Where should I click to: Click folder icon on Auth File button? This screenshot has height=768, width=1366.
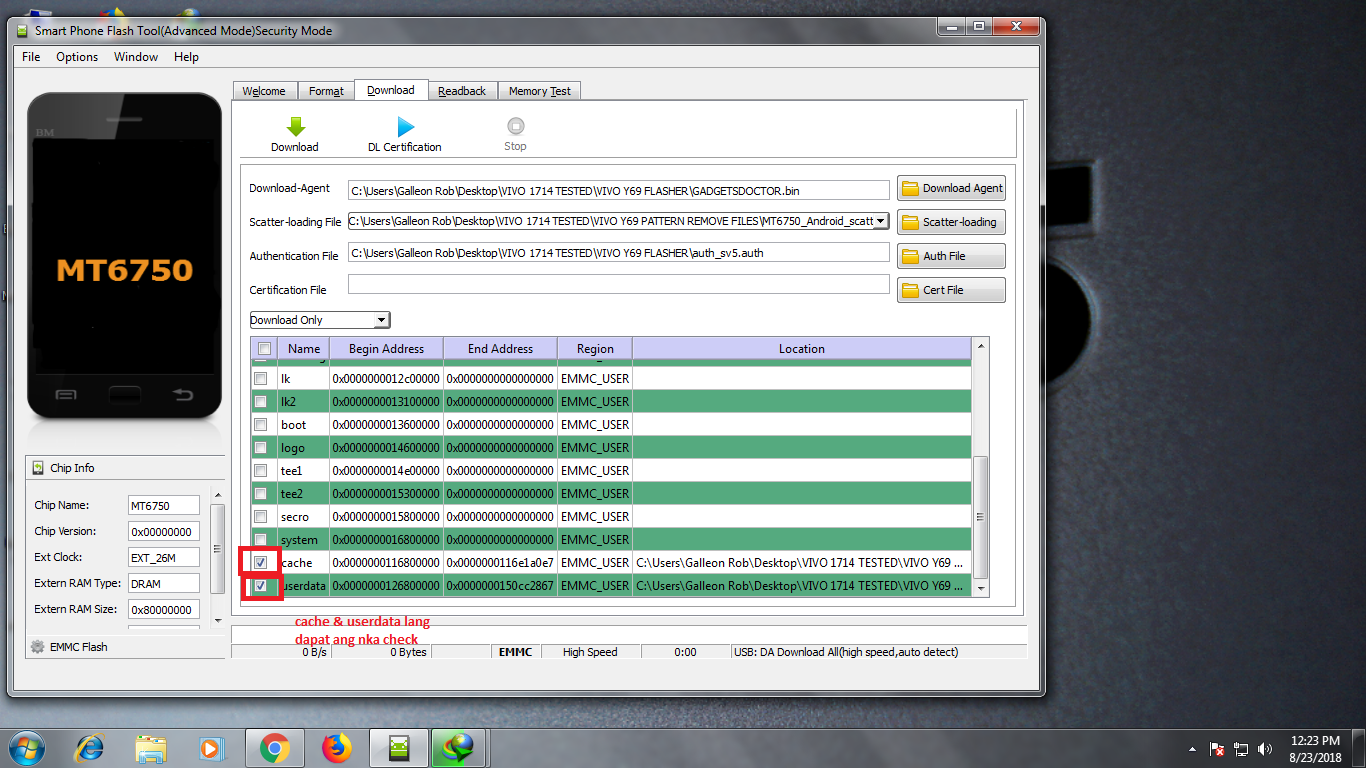(910, 256)
